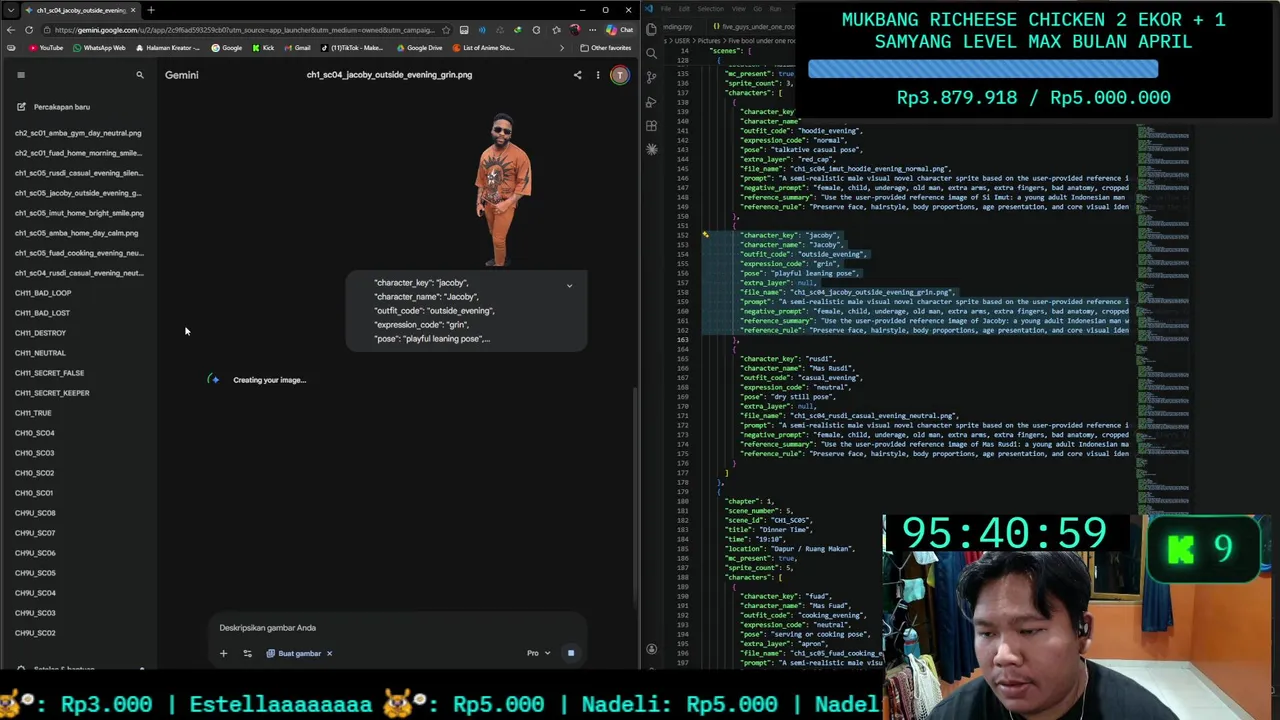Open the VS Code Explorer icon
This screenshot has width=1280, height=720.
coord(652,29)
